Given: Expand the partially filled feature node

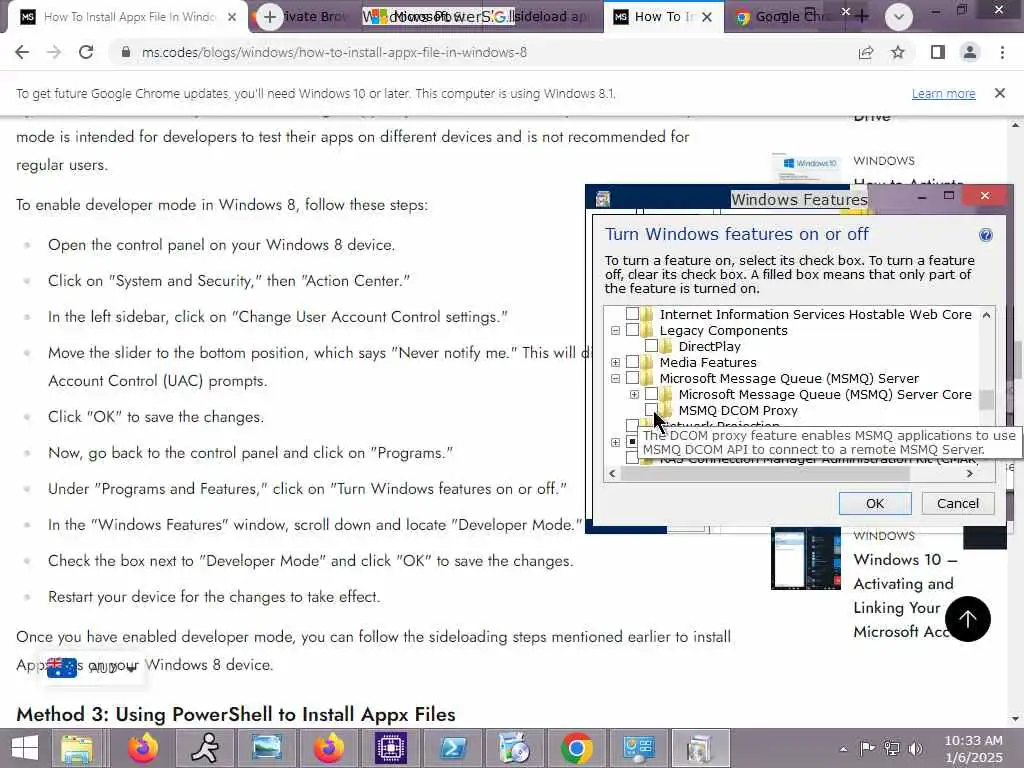Looking at the screenshot, I should 615,442.
